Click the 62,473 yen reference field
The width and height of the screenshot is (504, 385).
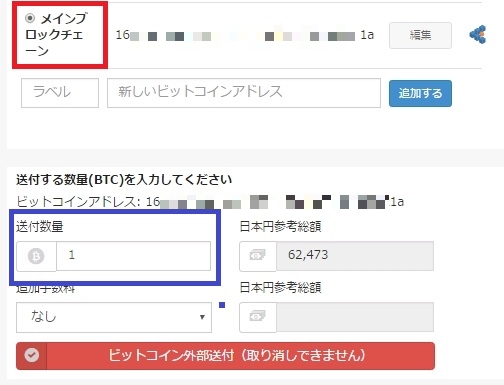click(x=355, y=256)
